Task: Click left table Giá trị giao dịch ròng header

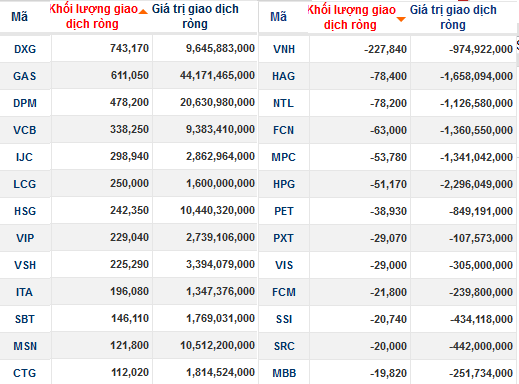Action: [195, 16]
